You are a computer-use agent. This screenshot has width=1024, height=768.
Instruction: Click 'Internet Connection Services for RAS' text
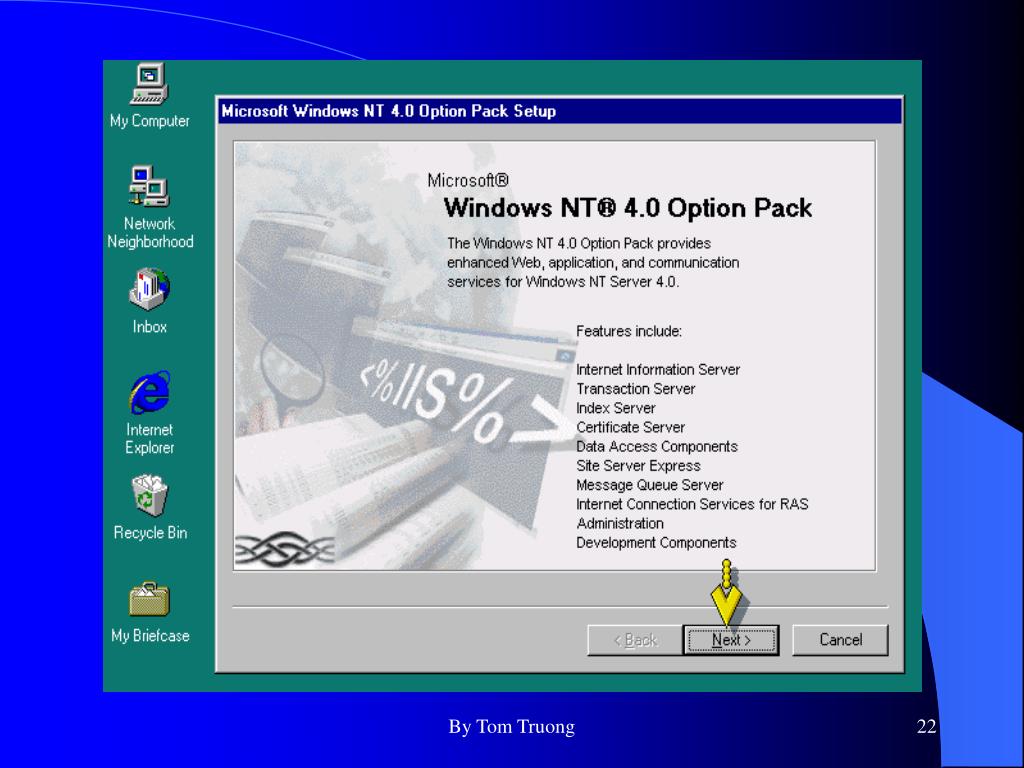(692, 504)
